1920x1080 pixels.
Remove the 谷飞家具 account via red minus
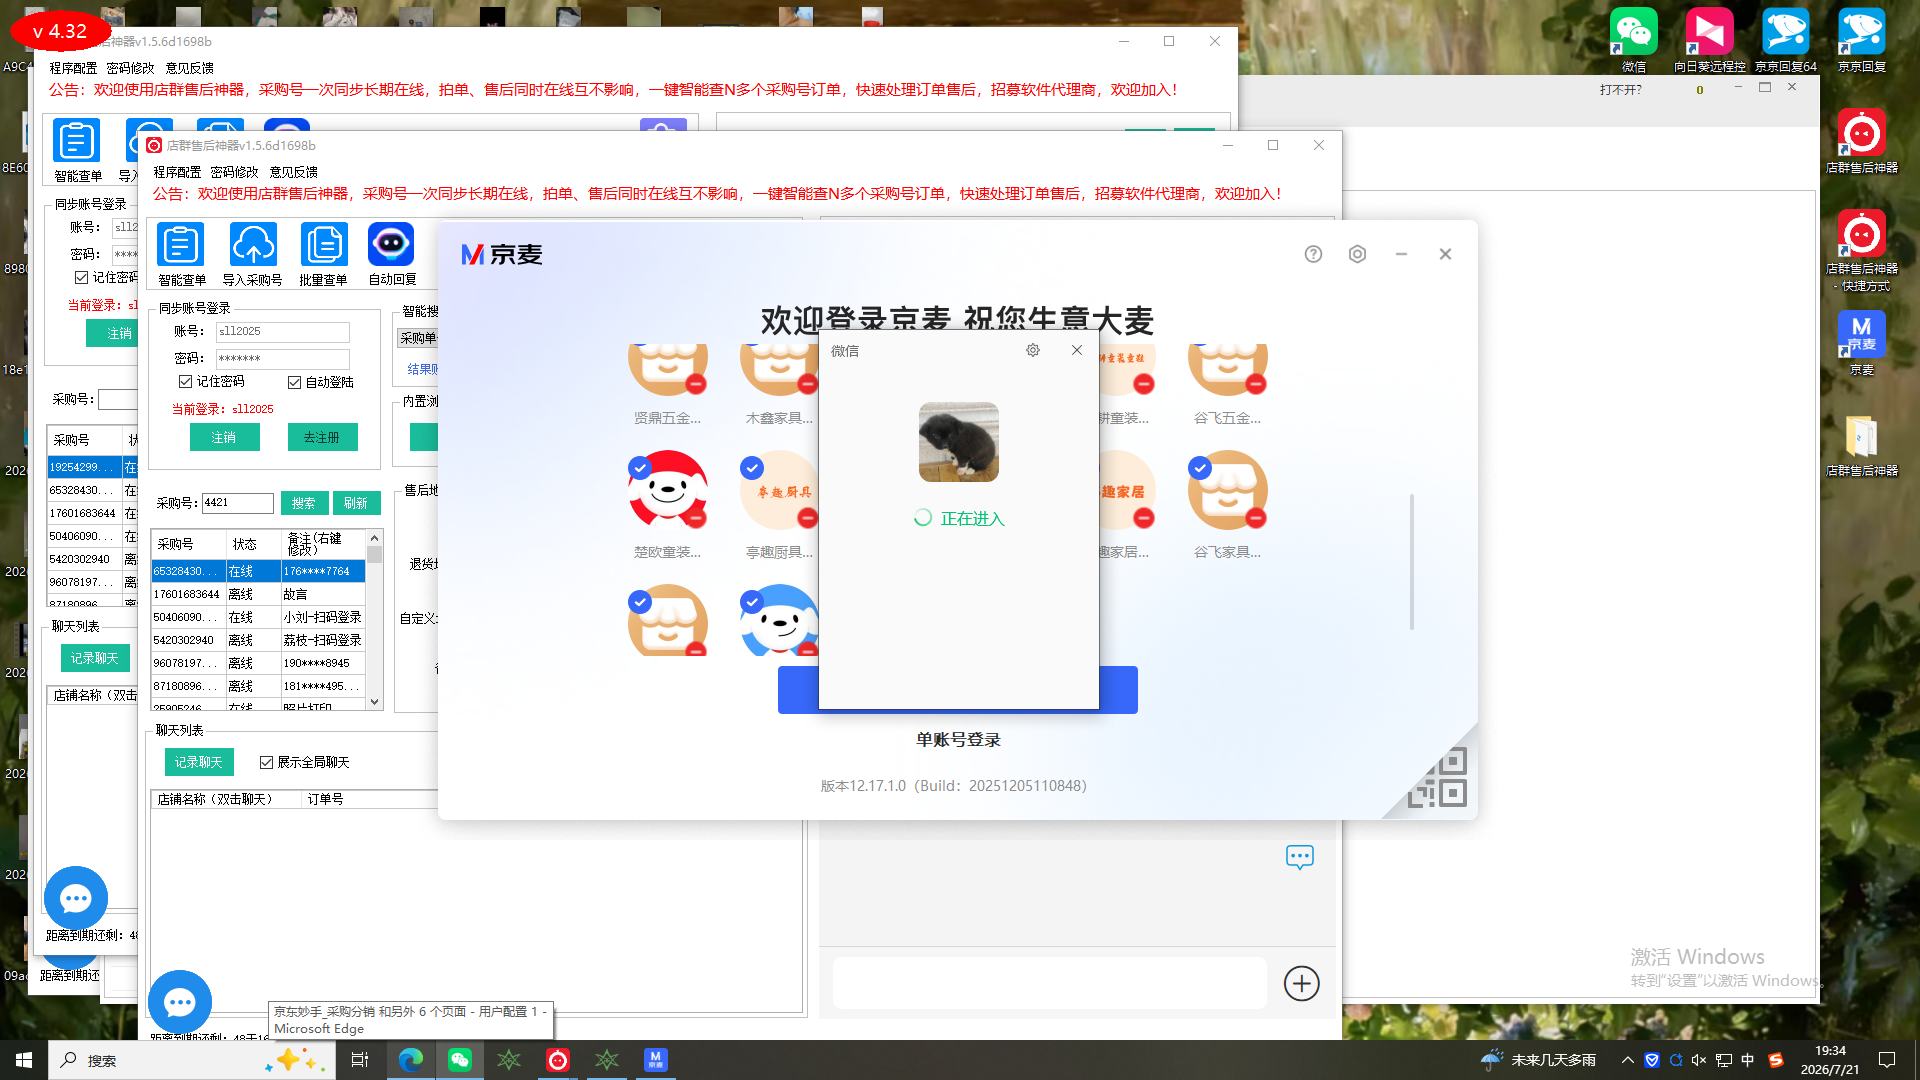[1256, 518]
